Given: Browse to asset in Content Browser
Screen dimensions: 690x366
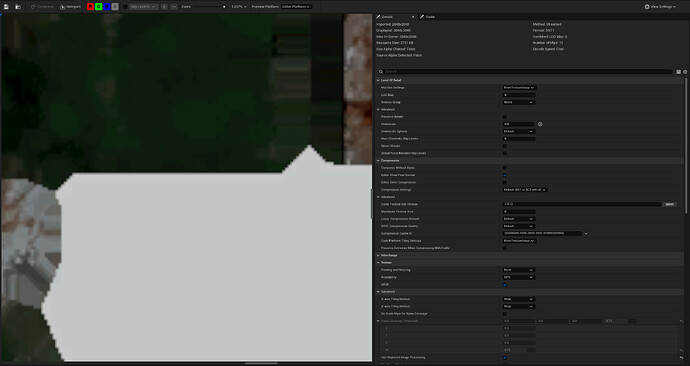Looking at the screenshot, I should (x=18, y=7).
